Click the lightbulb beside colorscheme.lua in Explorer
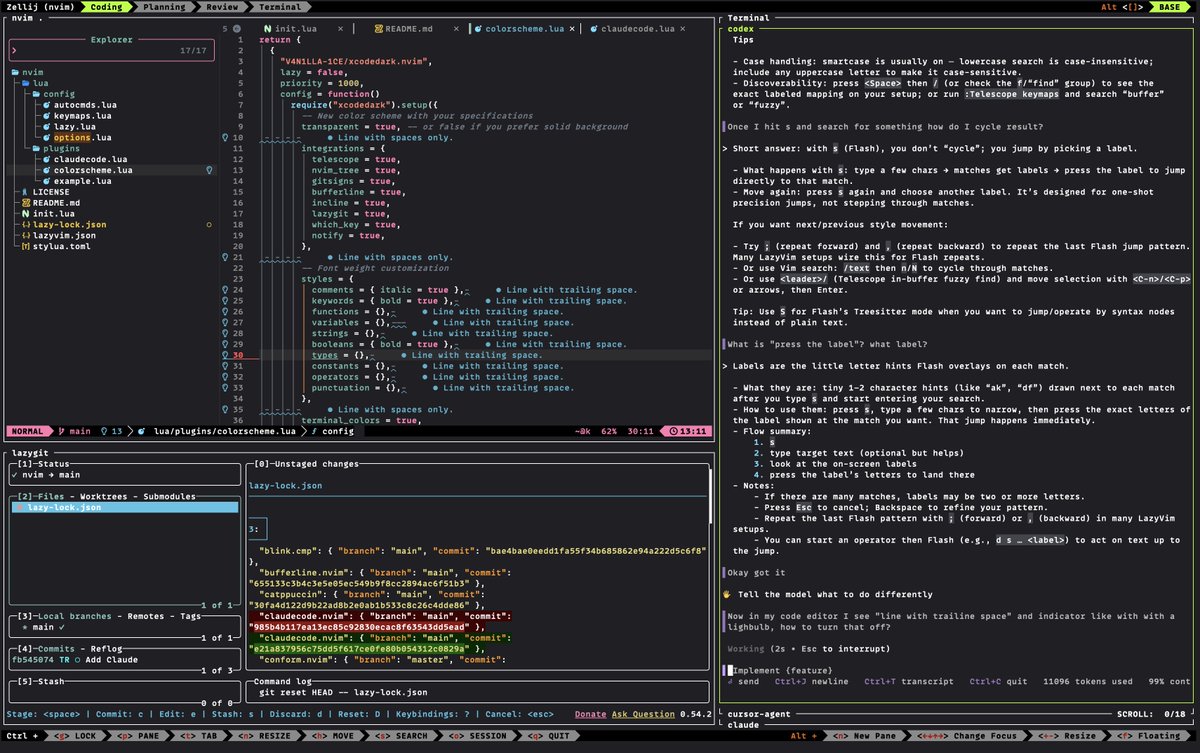The image size is (1200, 753). [x=208, y=170]
